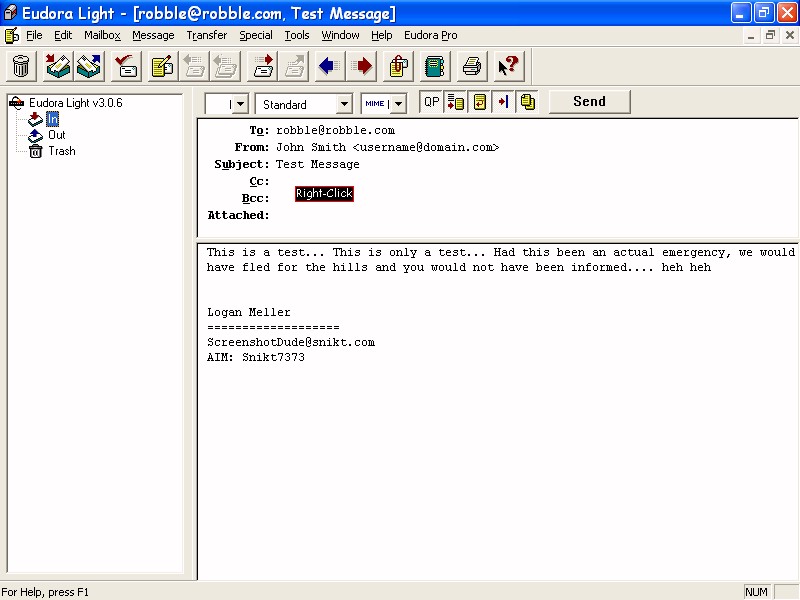Screen dimensions: 800x600
Task: Click the Reply All toolbar icon
Action: (225, 66)
